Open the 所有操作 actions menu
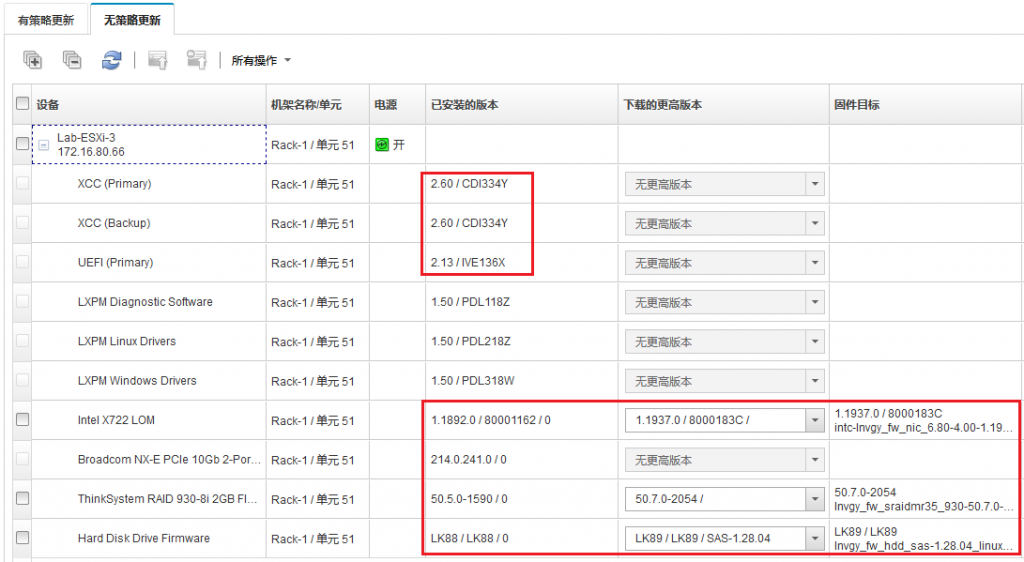 pos(261,61)
